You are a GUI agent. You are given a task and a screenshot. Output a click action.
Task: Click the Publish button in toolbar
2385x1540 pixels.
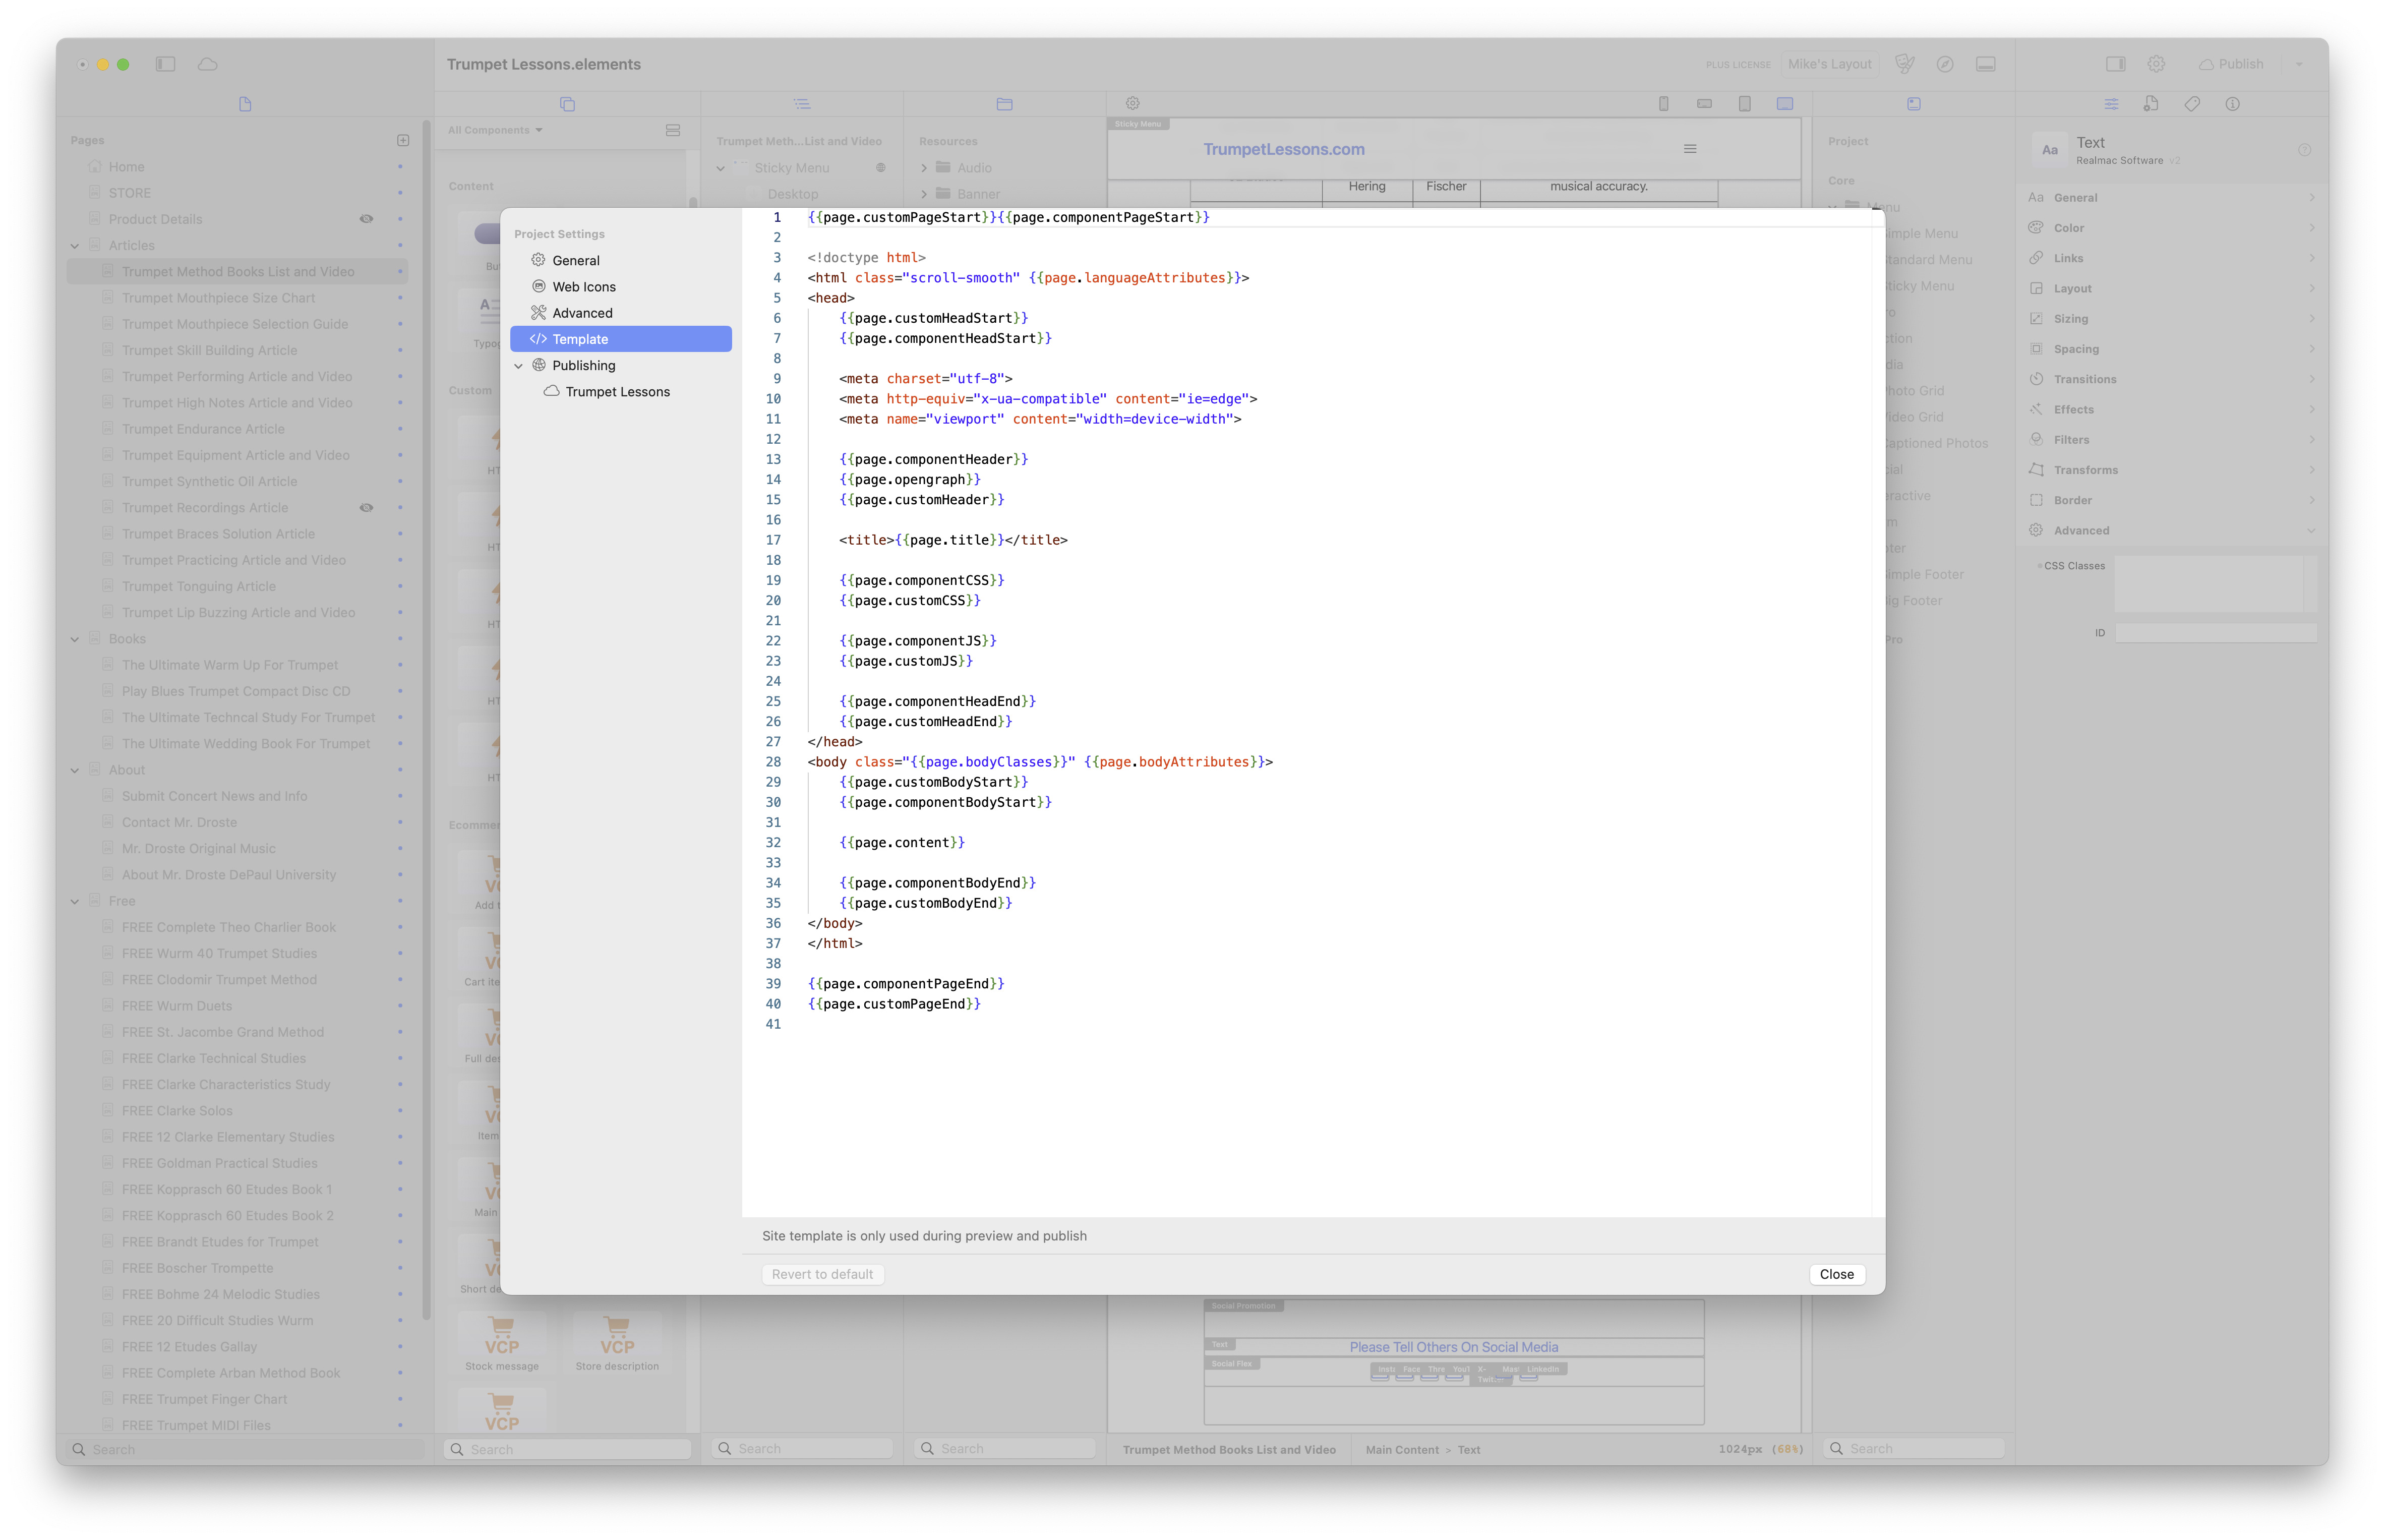click(x=2230, y=64)
